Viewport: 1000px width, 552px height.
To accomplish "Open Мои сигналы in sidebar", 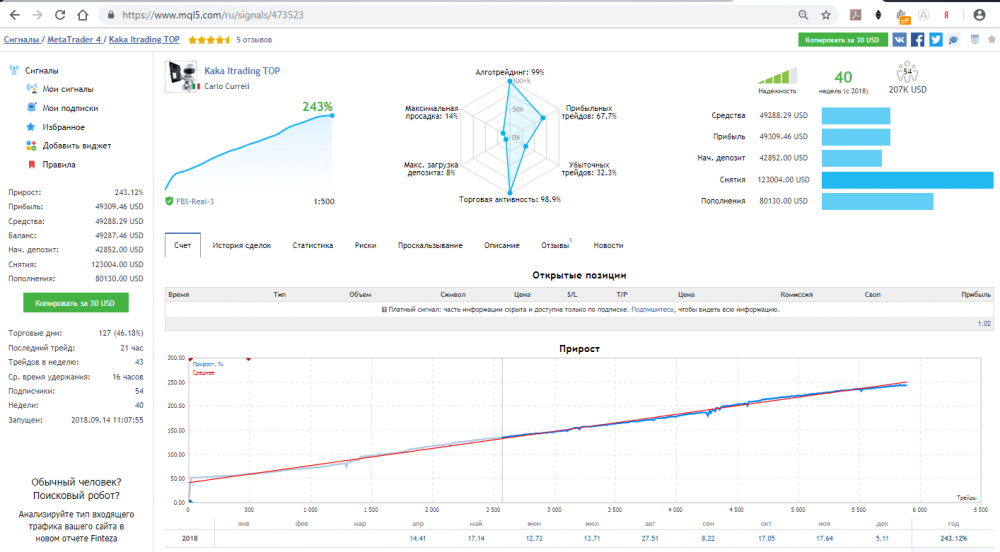I will coord(68,89).
